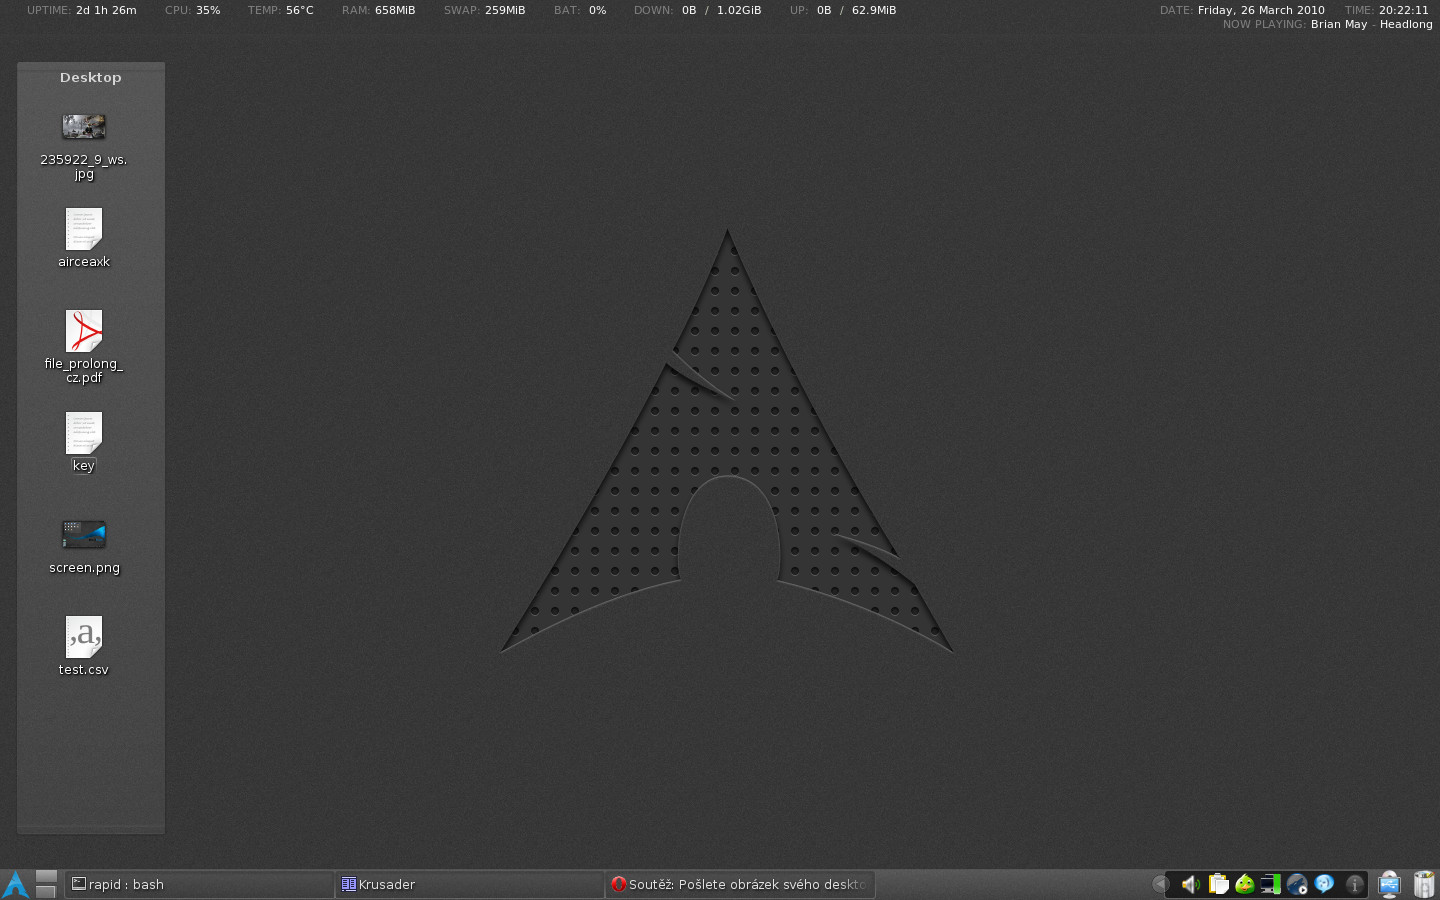
Task: Show notifications info tray icon
Action: (x=1355, y=884)
